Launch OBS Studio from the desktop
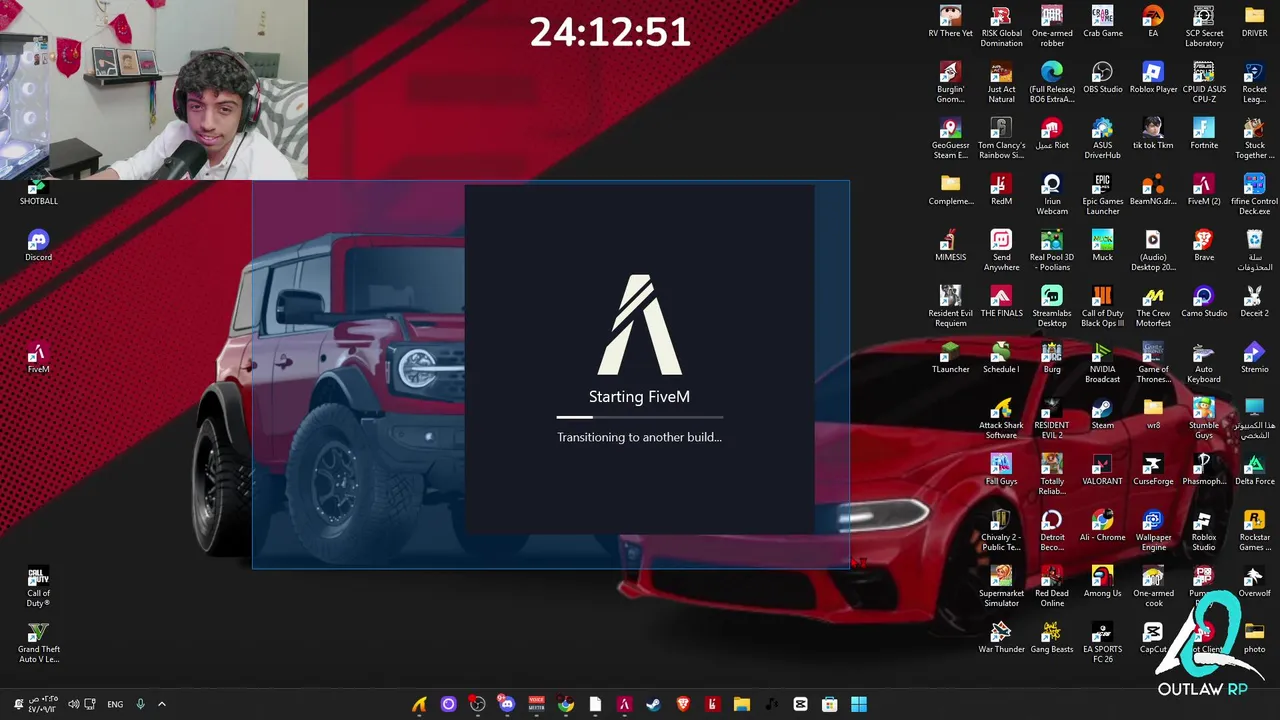Screen dimensions: 1280x720 (1102, 78)
